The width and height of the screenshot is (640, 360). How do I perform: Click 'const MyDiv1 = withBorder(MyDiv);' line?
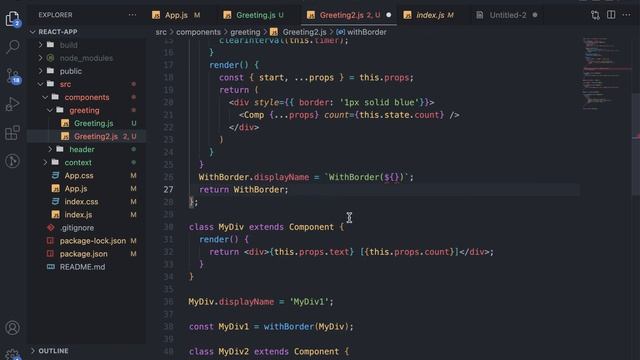pos(271,327)
